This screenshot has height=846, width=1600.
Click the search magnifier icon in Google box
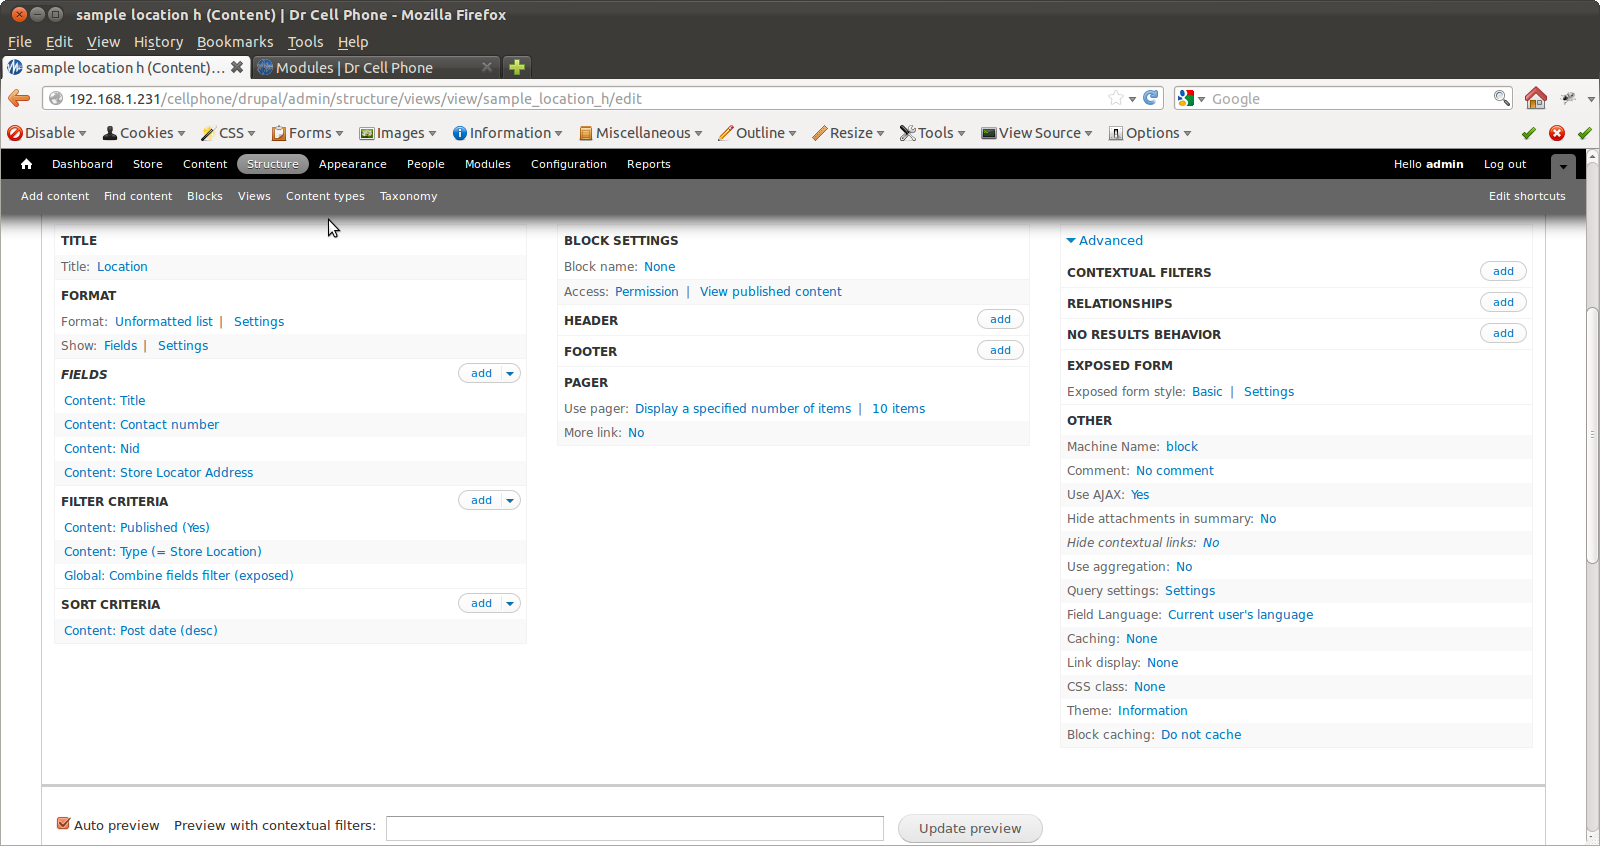(1501, 98)
